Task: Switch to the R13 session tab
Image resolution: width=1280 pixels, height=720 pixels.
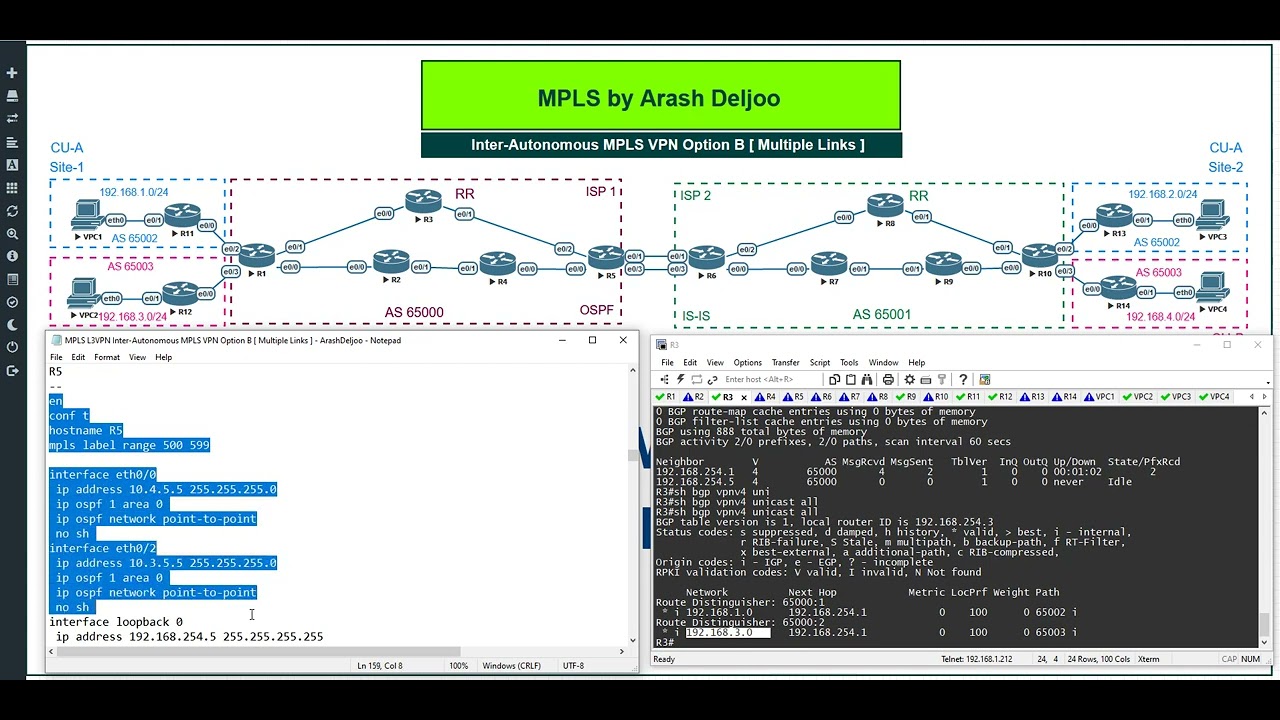Action: tap(1033, 397)
